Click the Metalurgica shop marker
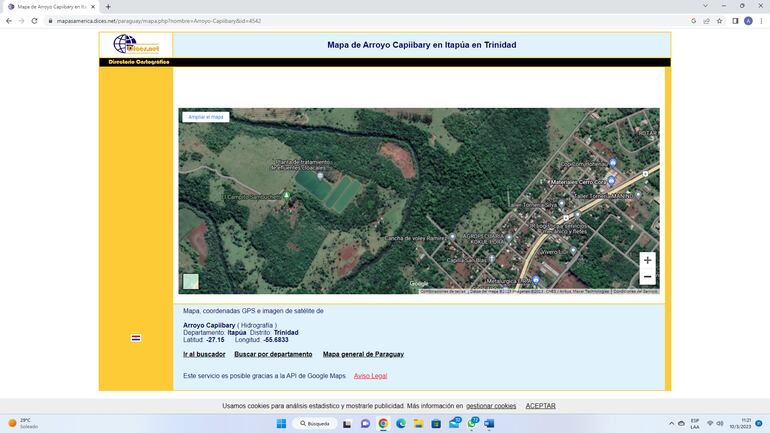This screenshot has width=770, height=433. tap(536, 280)
